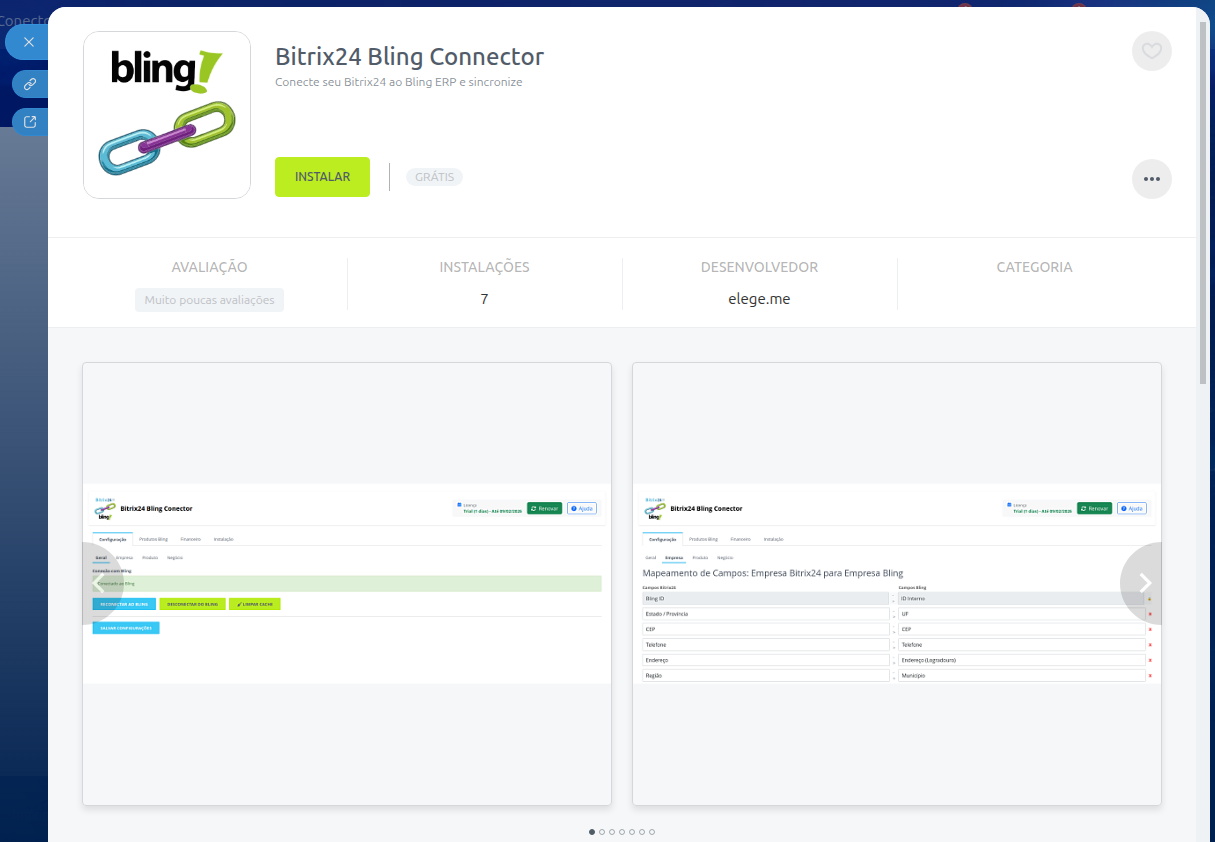
Task: Click the Bling chain app logo
Action: 167,115
